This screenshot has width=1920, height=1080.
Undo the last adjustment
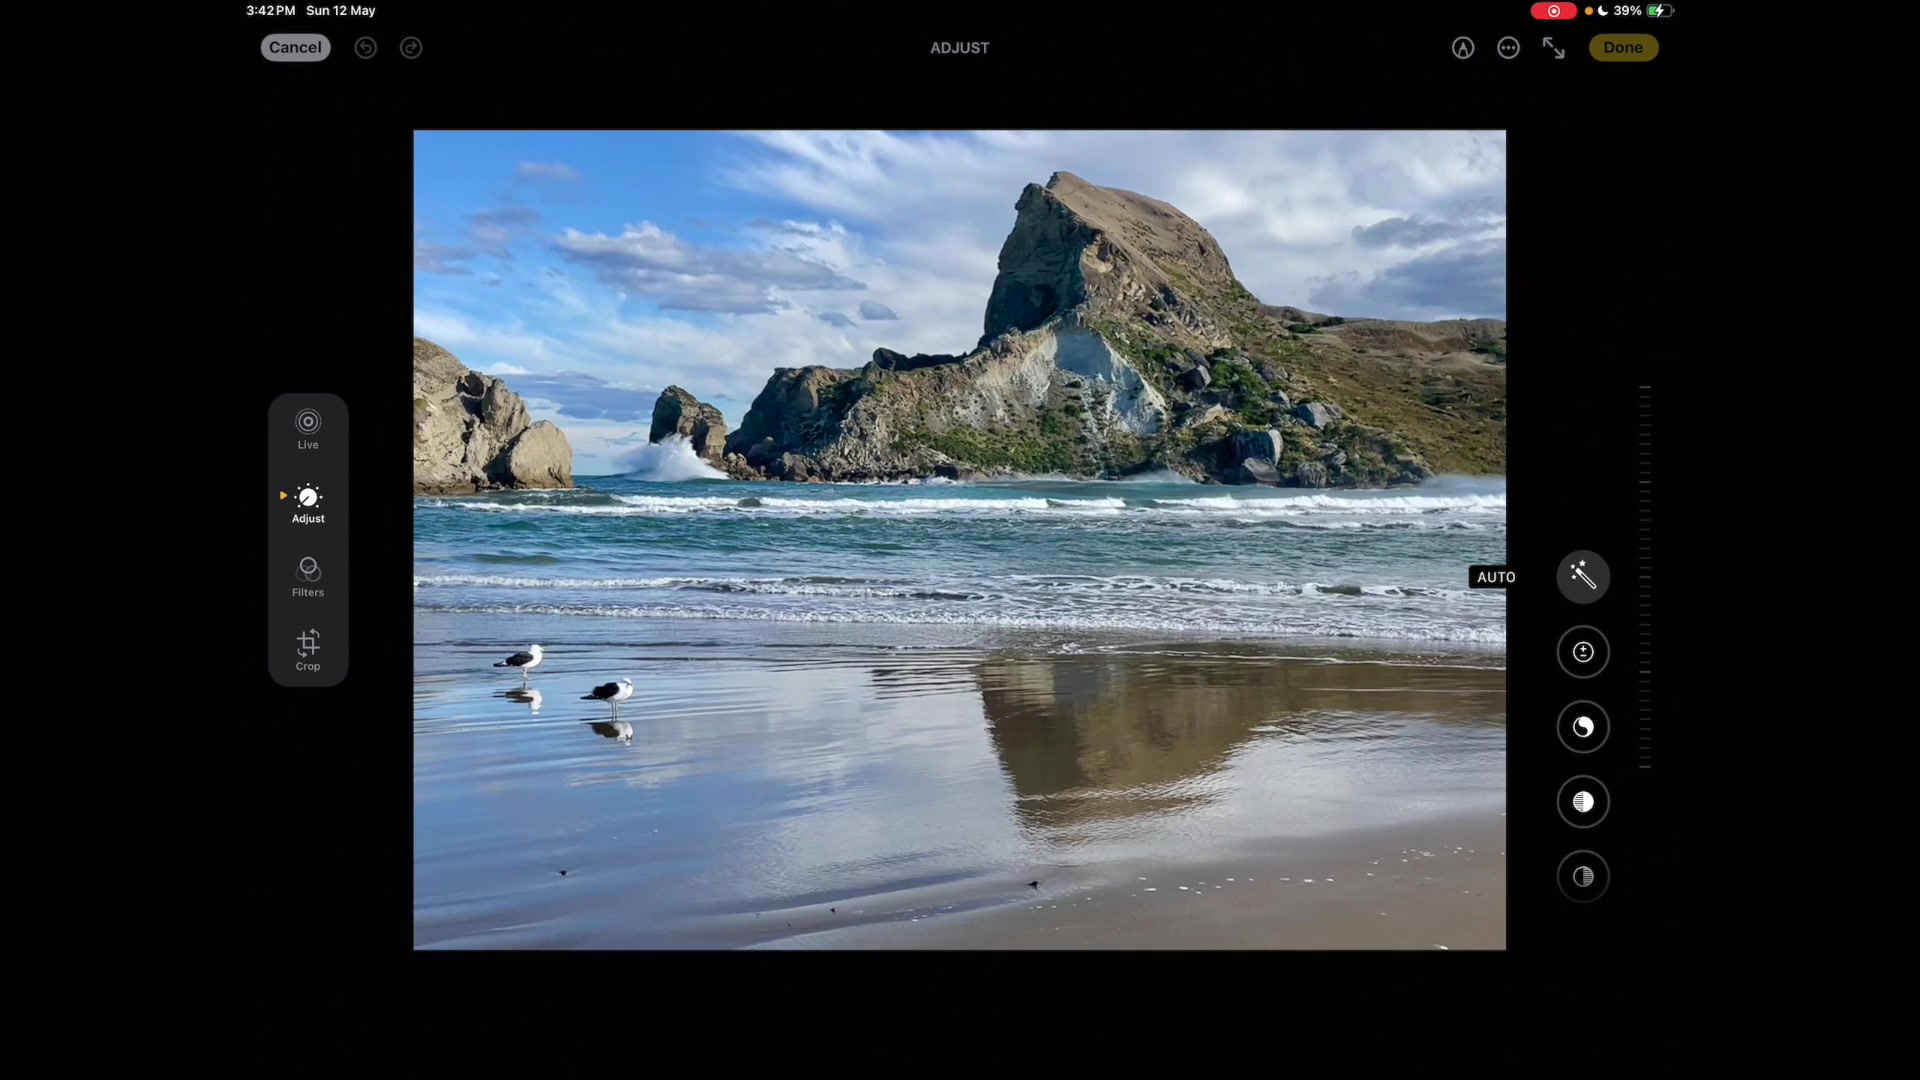366,47
